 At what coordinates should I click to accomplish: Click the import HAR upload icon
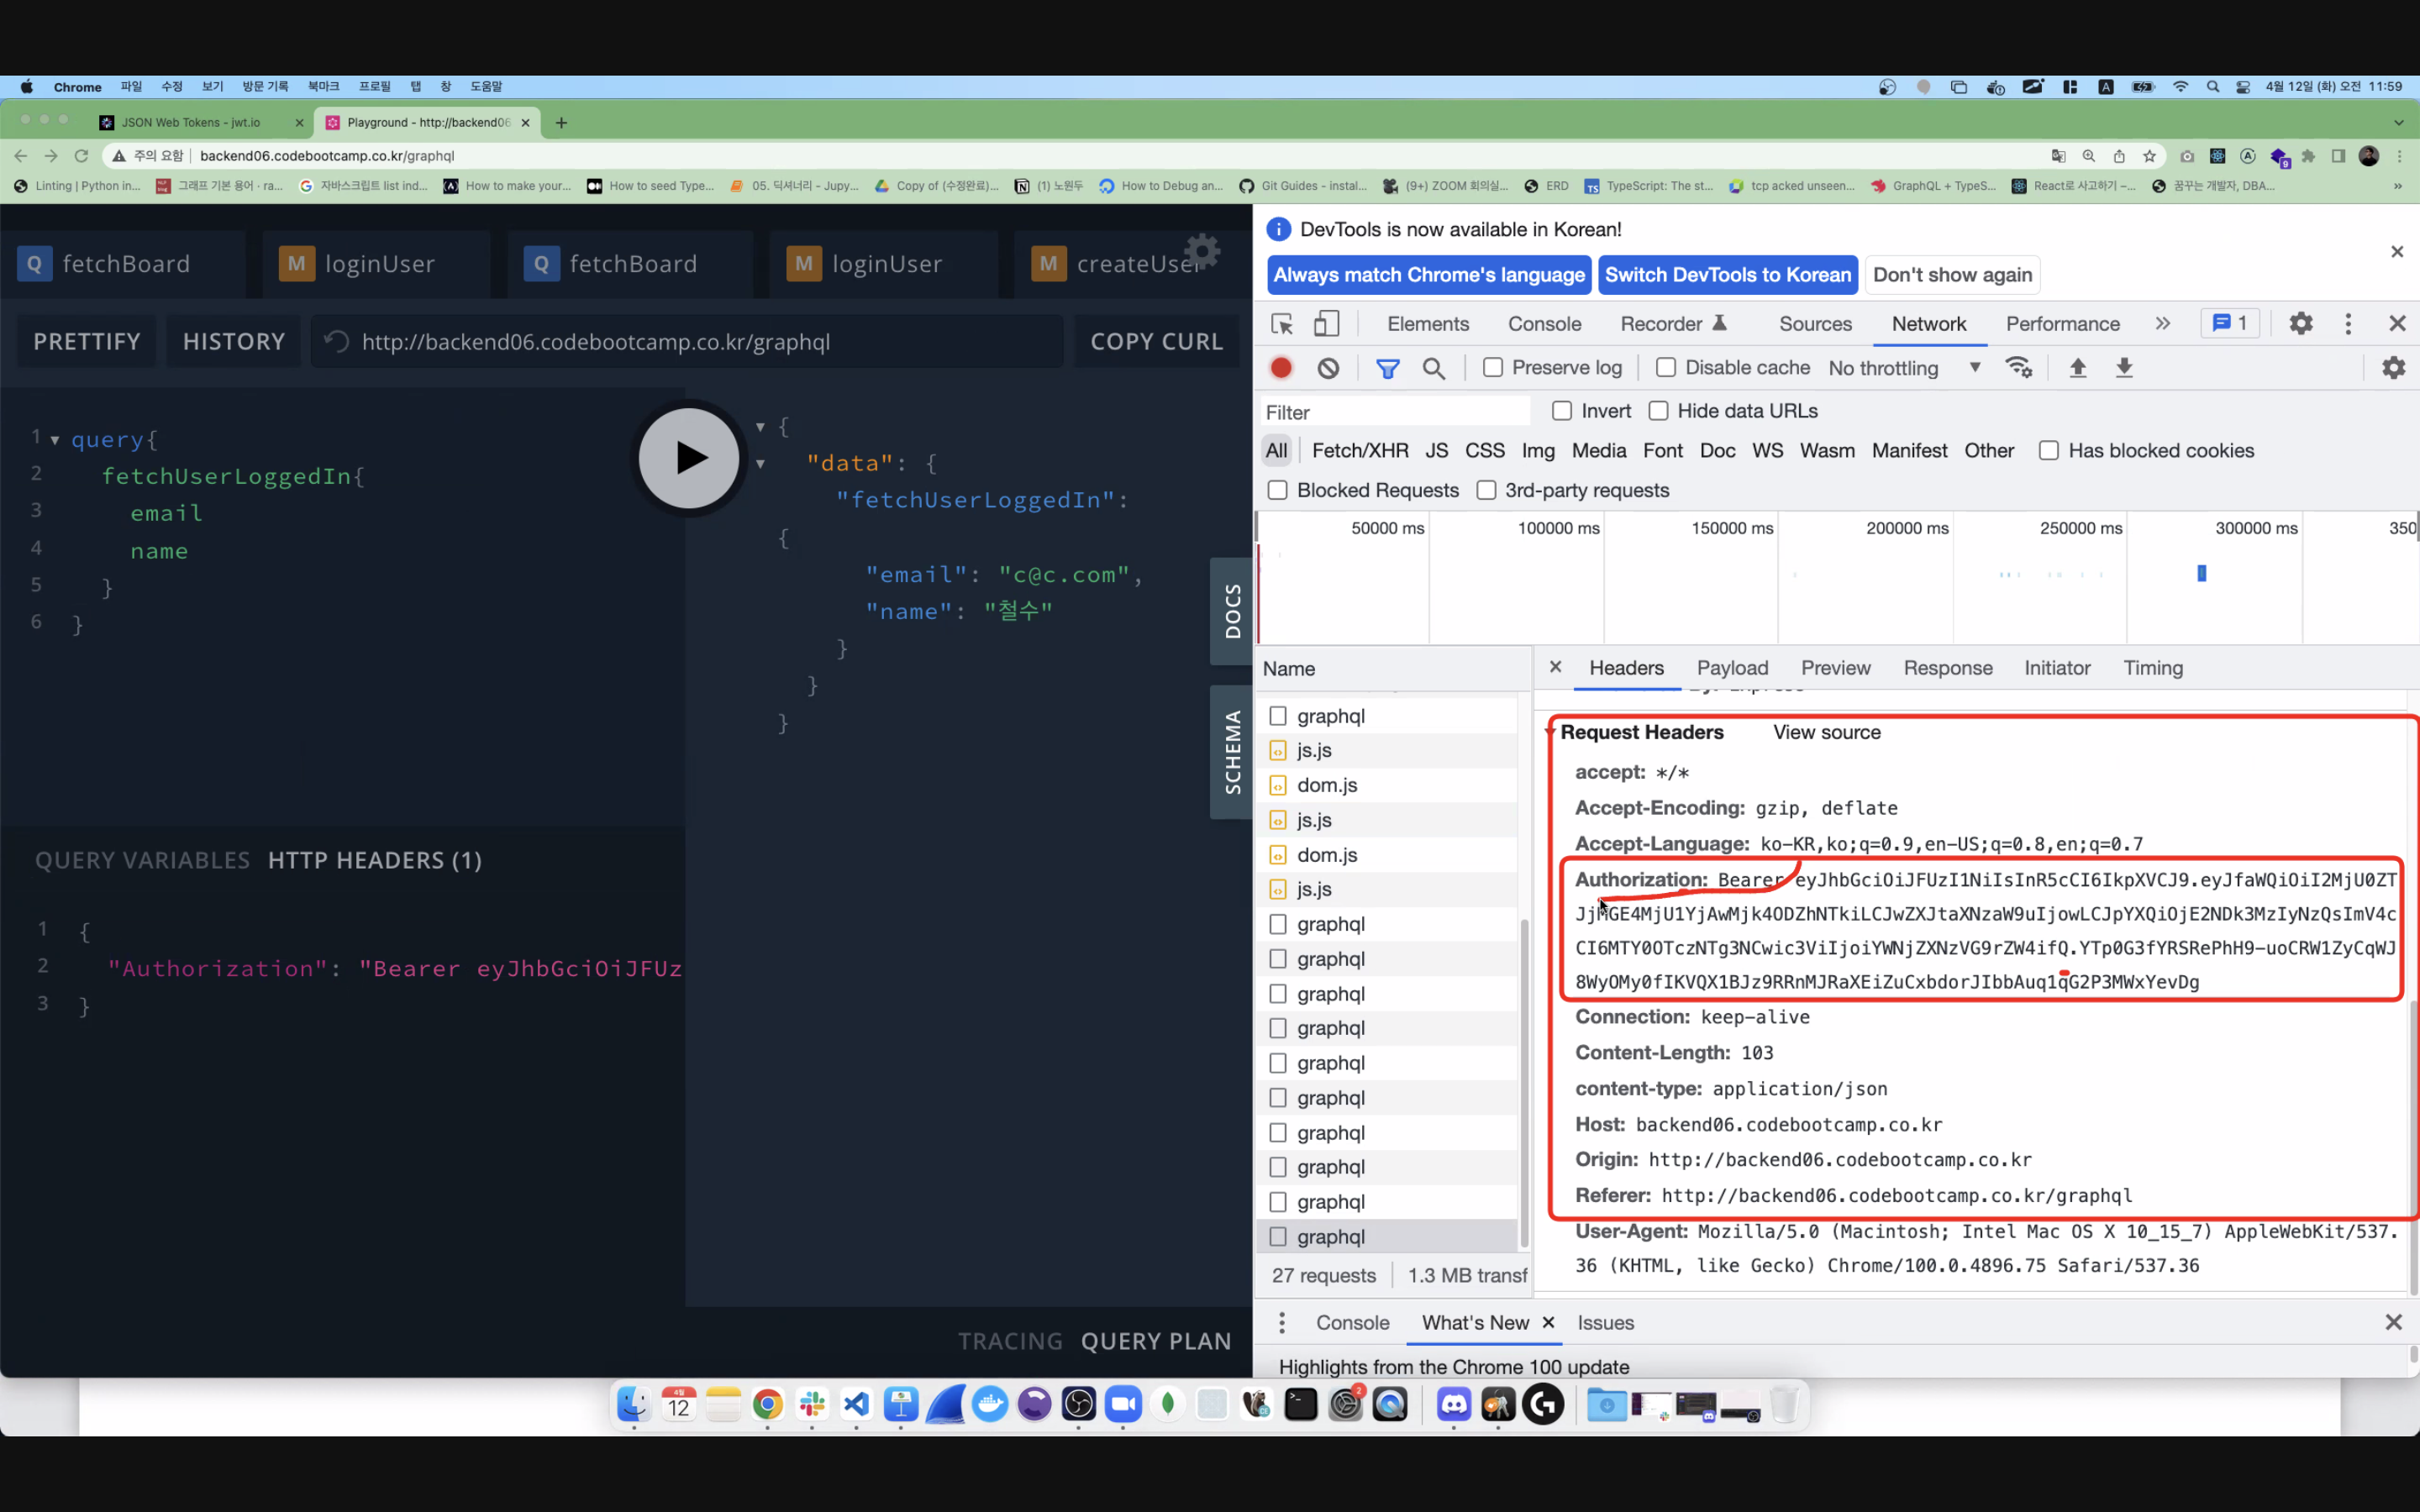pos(2077,368)
